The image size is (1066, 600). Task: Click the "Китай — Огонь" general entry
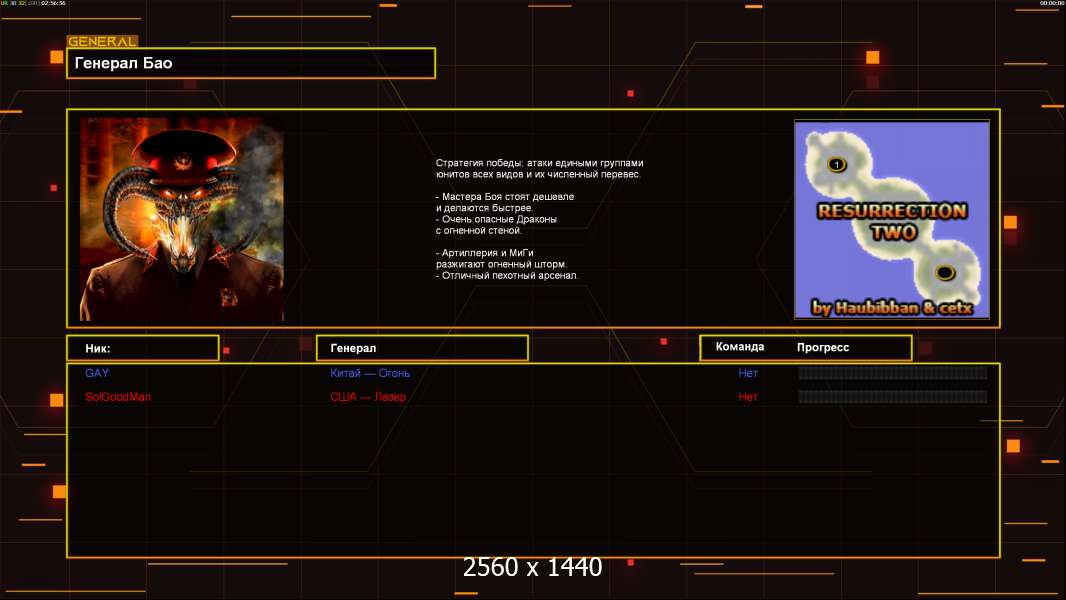(370, 373)
